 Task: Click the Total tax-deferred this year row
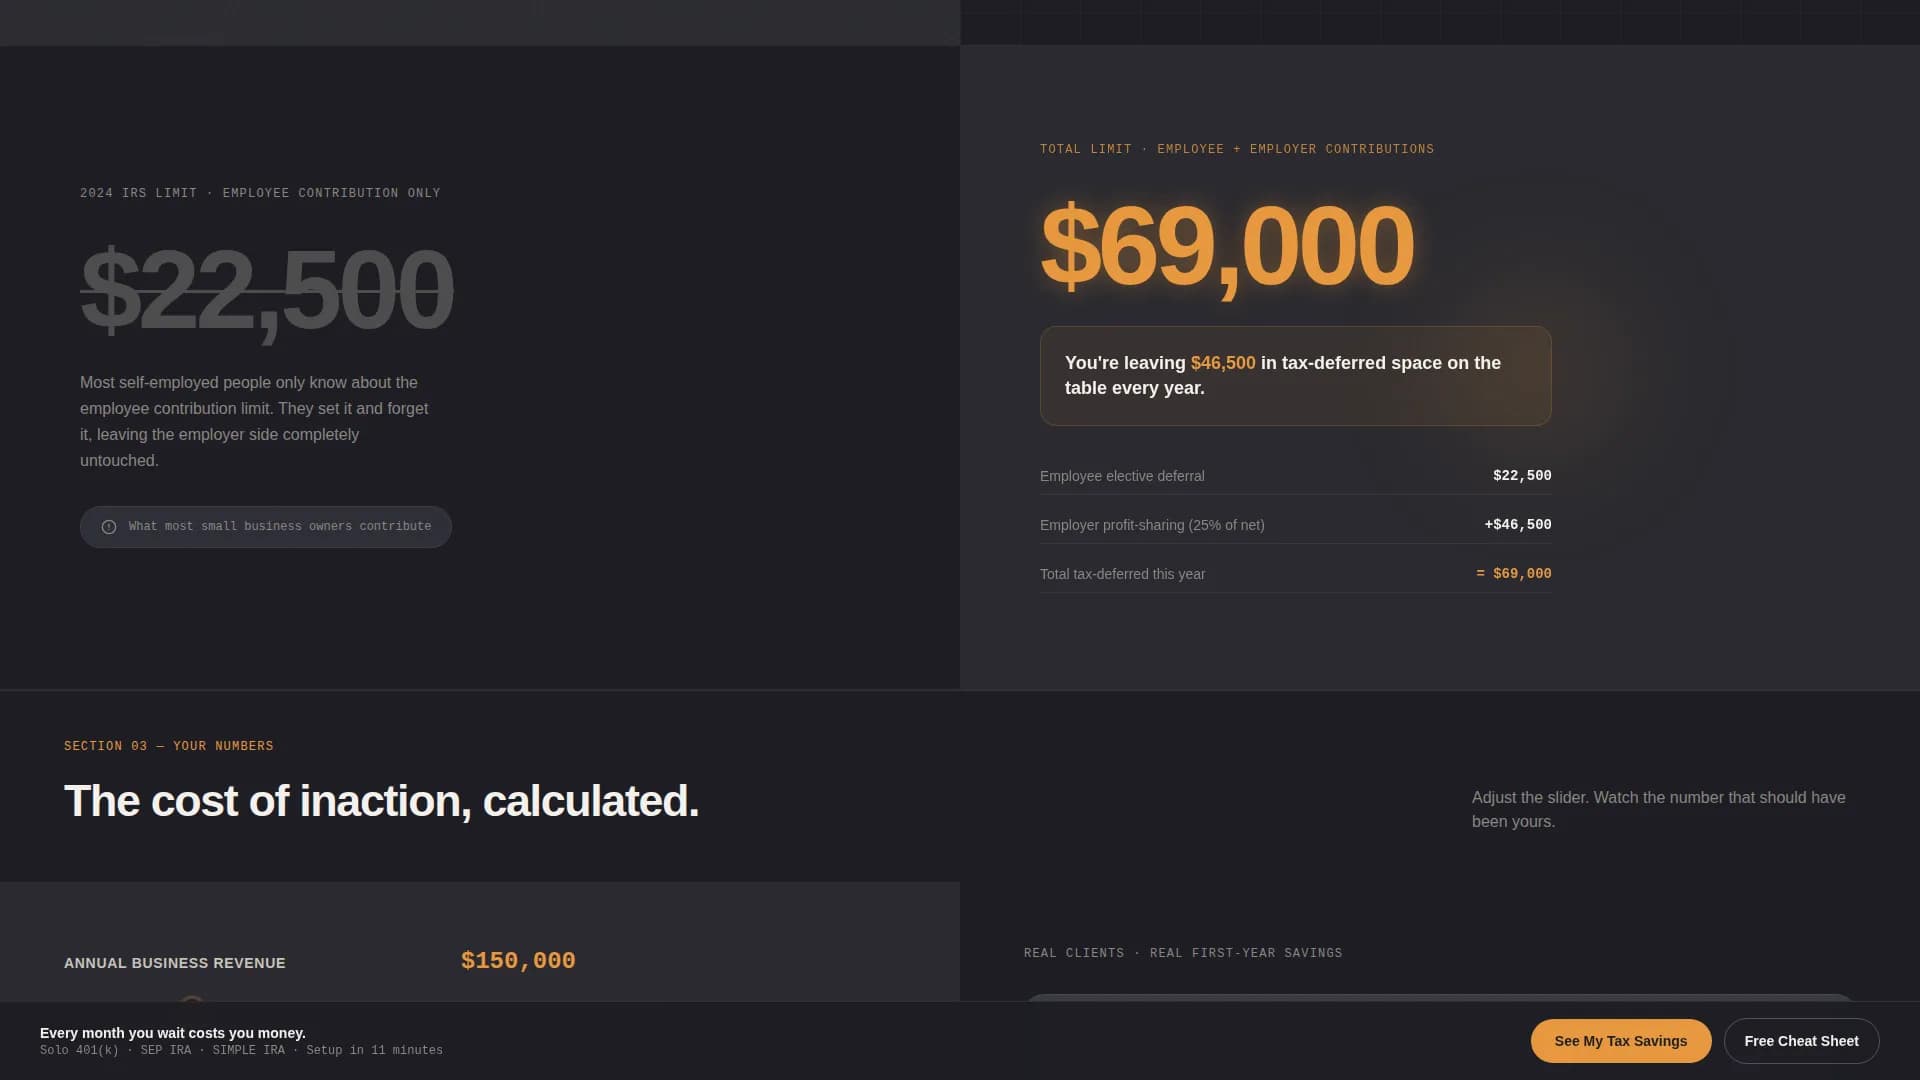point(1295,573)
